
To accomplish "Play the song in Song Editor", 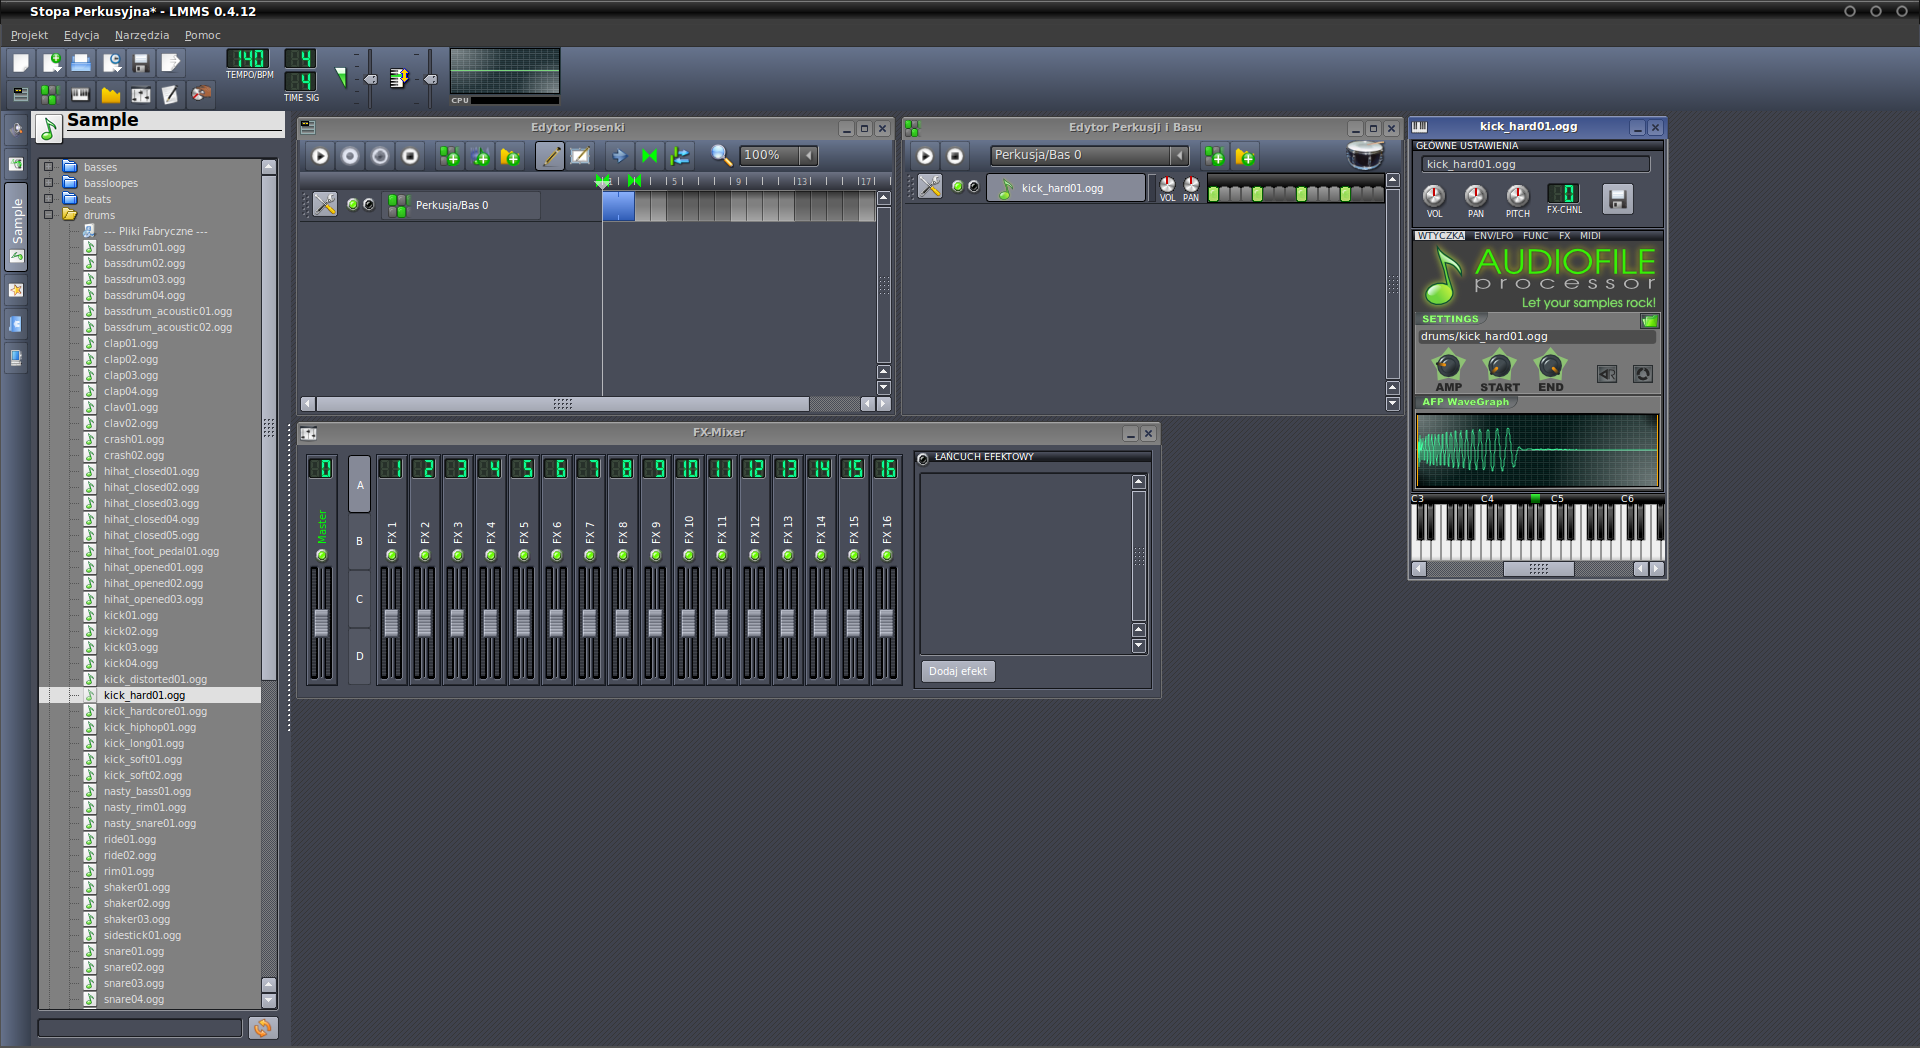I will [x=320, y=156].
